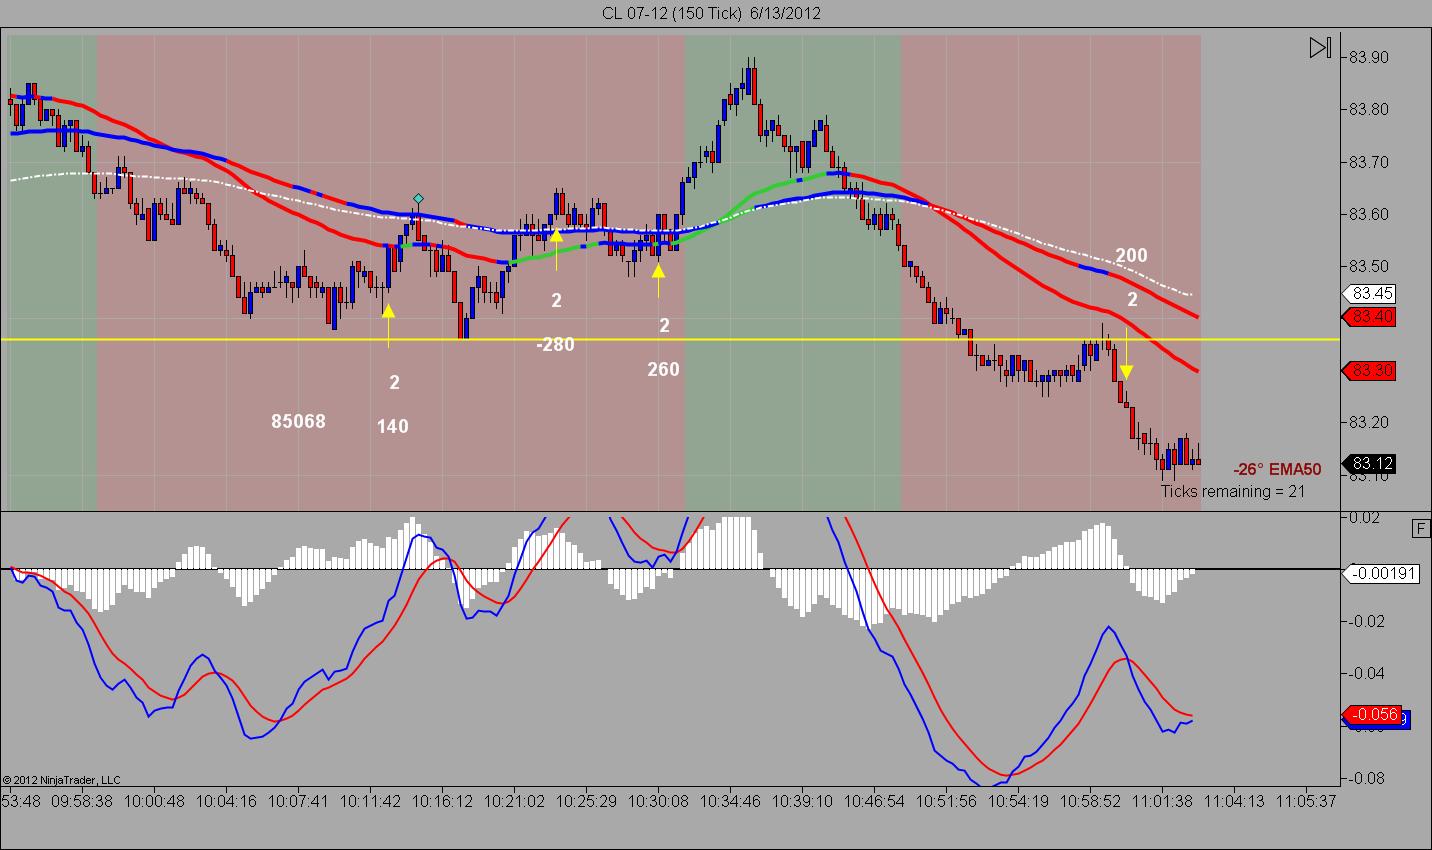Click the 10:46:54 time axis label
Screen dimensions: 1432x850
pos(875,801)
